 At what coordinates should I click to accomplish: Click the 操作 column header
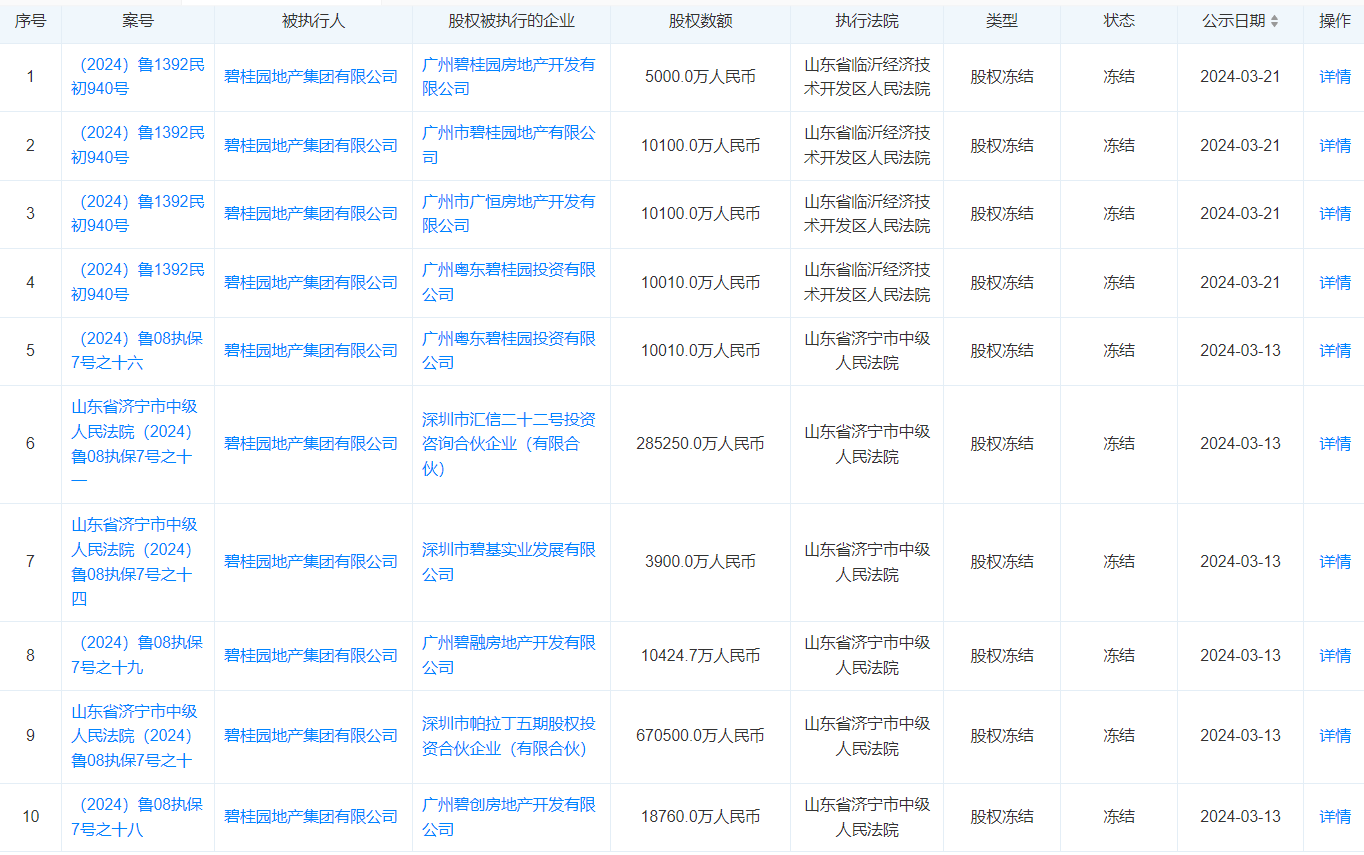1335,21
